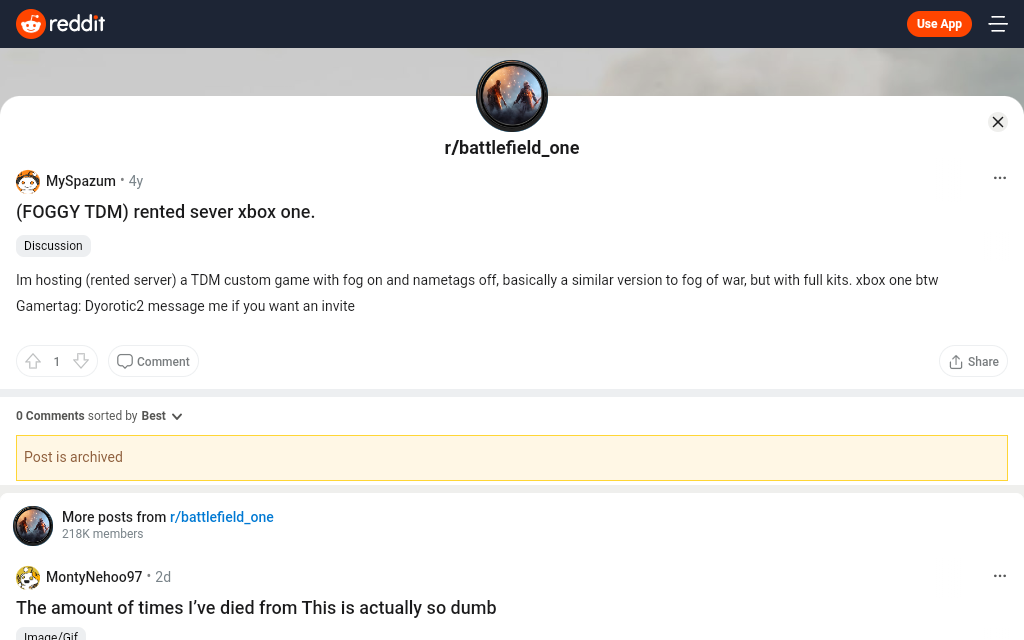The height and width of the screenshot is (640, 1024).
Task: Click the '0 Comments' count text
Action: point(50,416)
